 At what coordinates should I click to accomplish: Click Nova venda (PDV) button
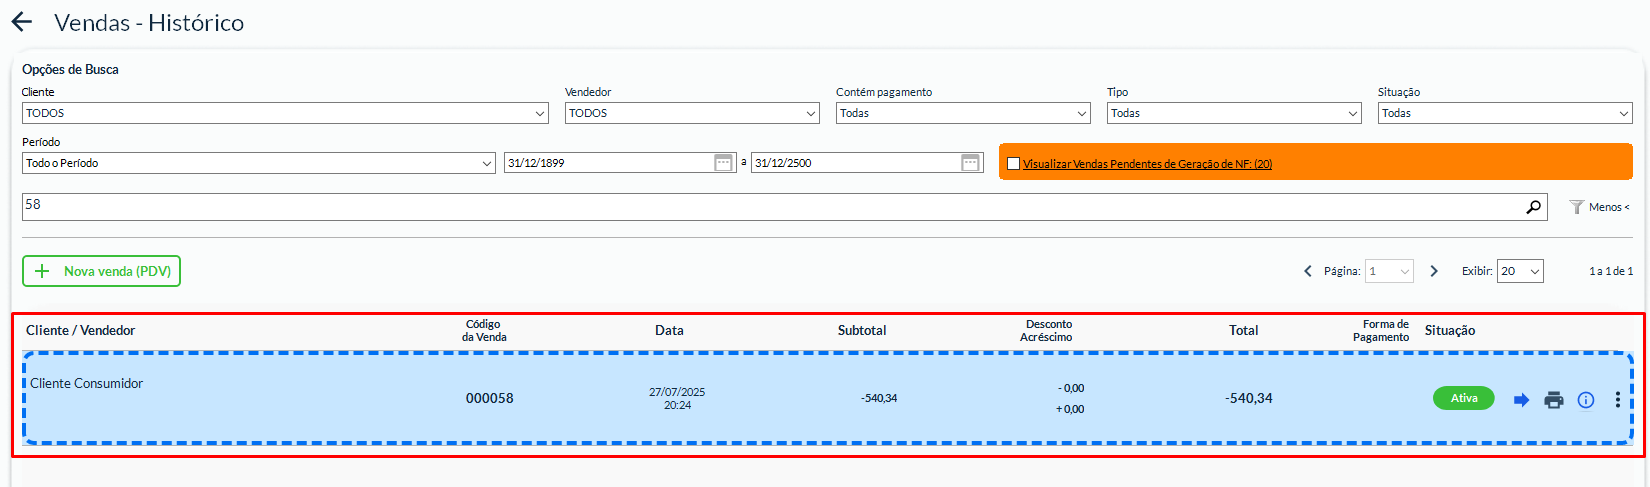[x=102, y=271]
